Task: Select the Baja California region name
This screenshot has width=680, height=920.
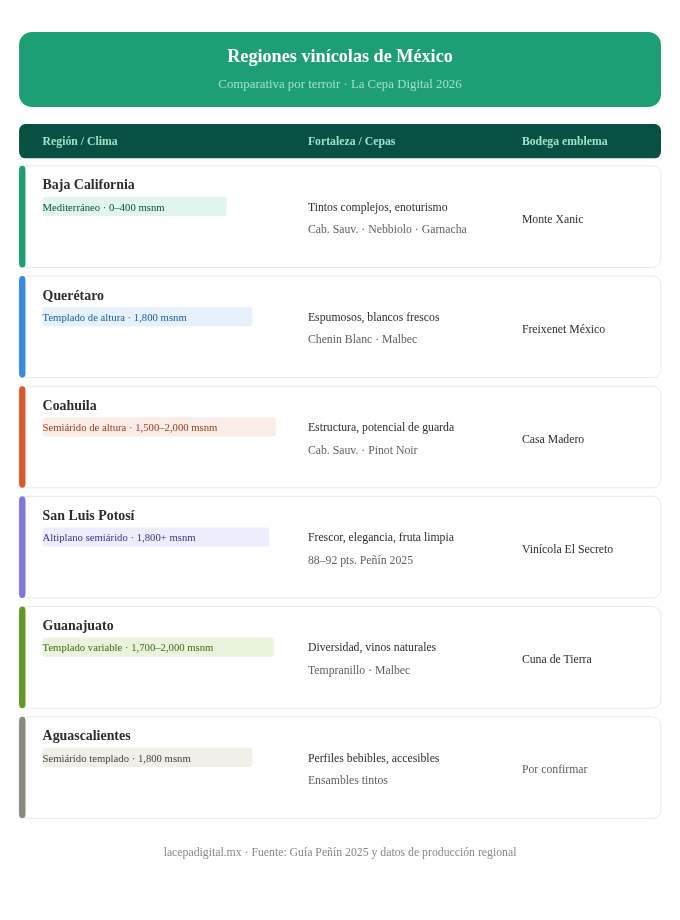Action: click(89, 184)
